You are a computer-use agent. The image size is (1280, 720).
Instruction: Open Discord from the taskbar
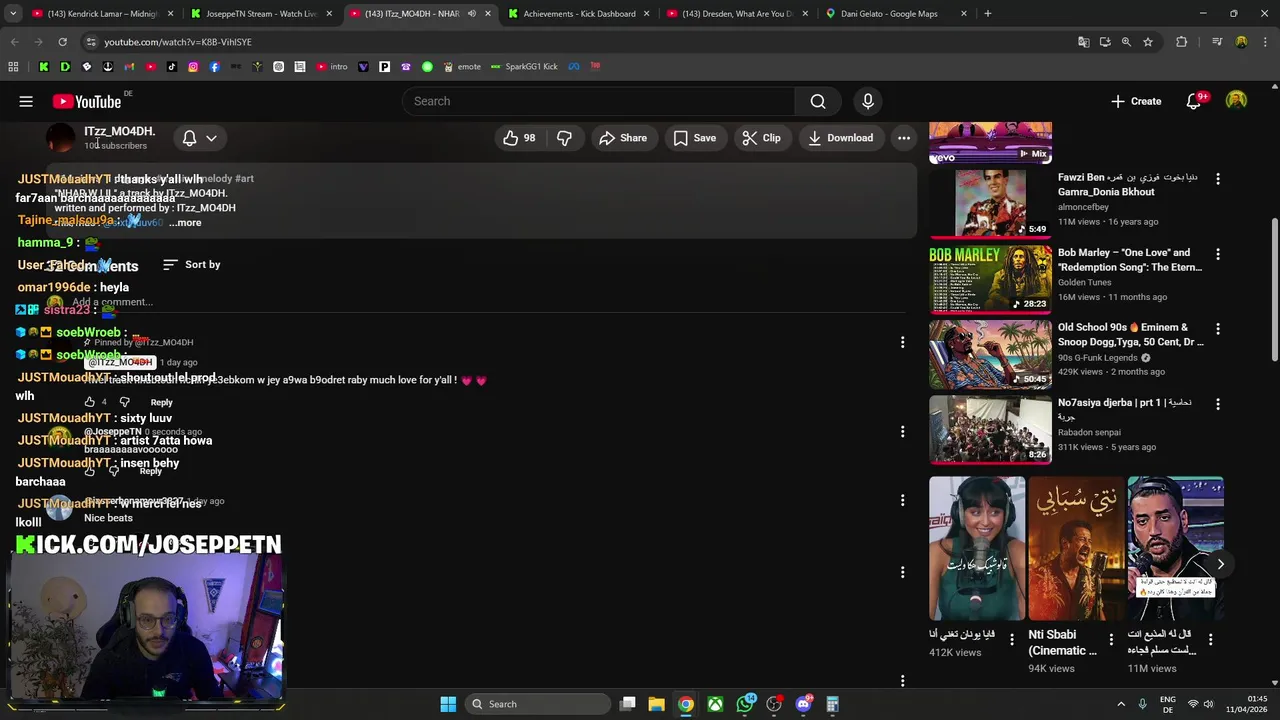click(x=803, y=704)
